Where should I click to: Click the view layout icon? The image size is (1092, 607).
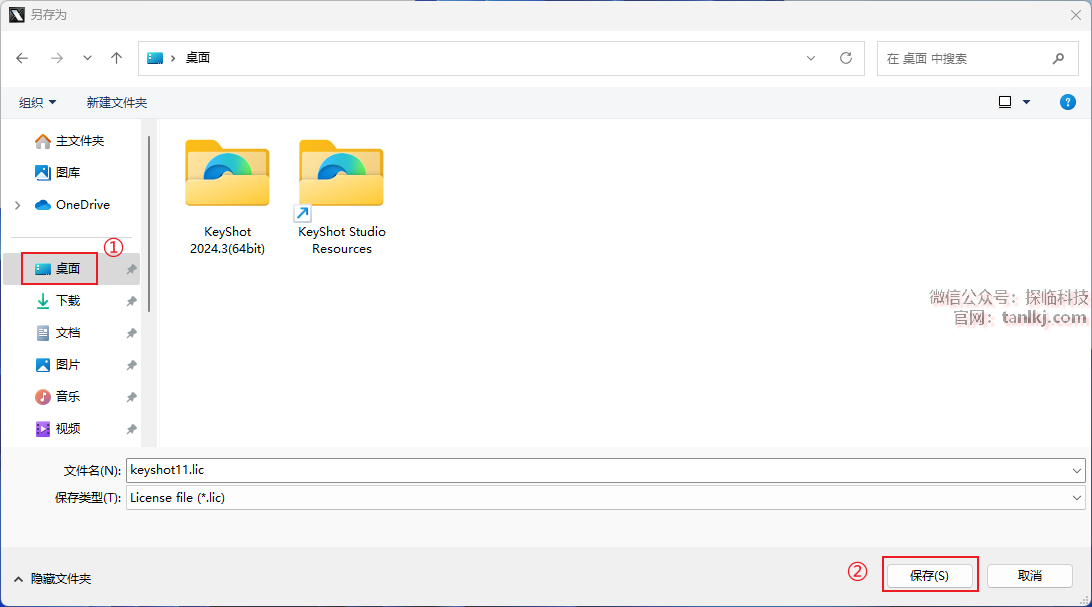pyautogui.click(x=1005, y=102)
